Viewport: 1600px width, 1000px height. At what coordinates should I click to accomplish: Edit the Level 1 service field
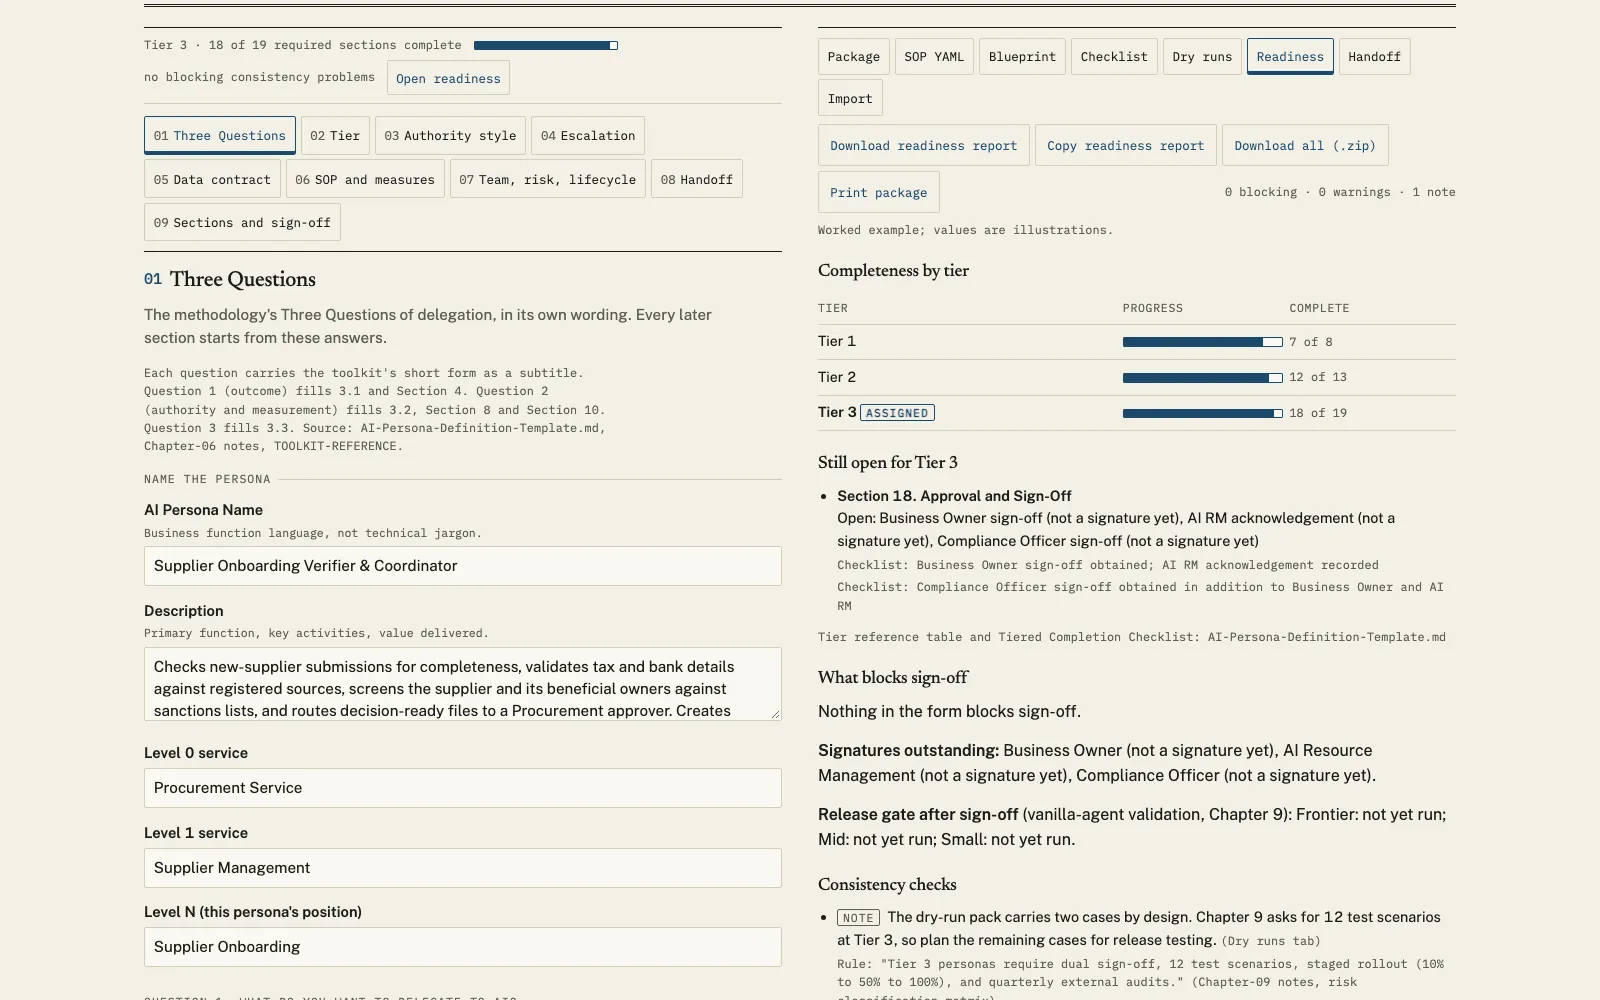(x=463, y=868)
